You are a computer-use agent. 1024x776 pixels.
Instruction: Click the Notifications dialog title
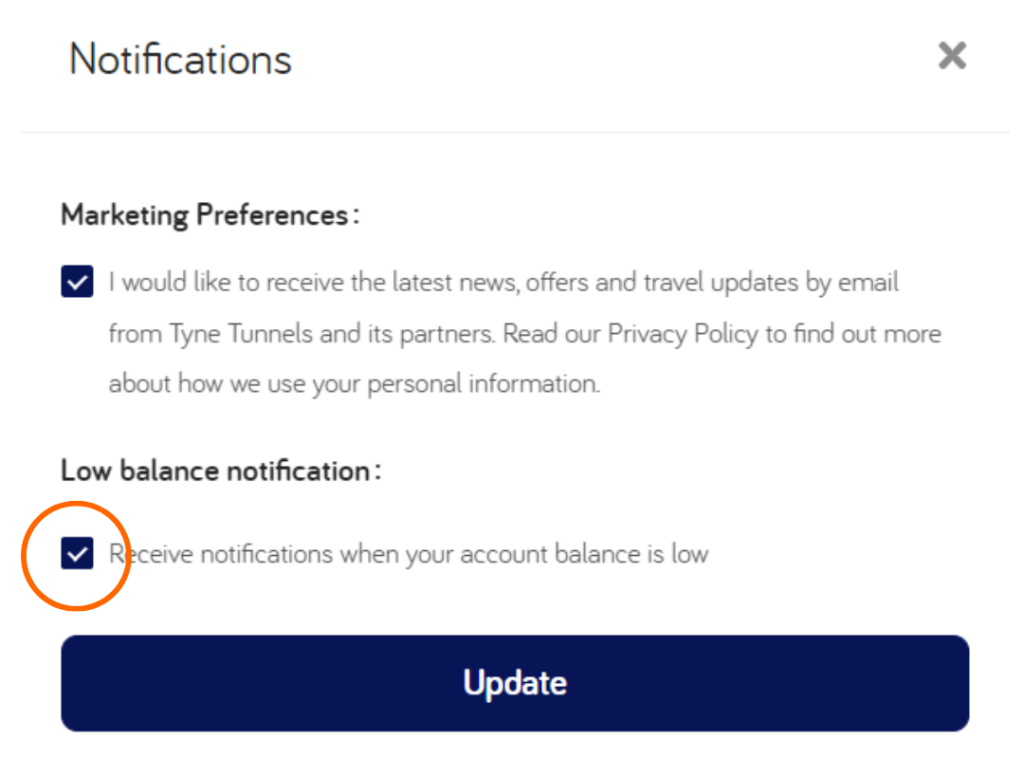coord(179,58)
